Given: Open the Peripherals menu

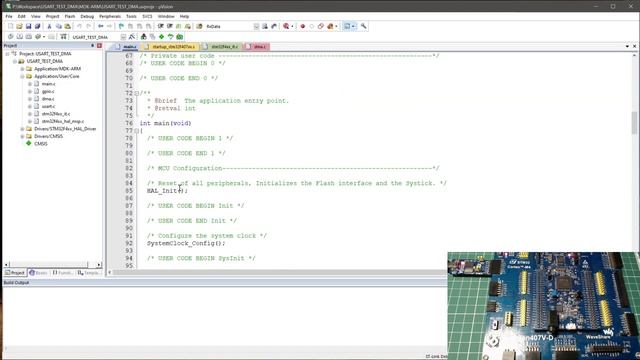Looking at the screenshot, I should 110,16.
